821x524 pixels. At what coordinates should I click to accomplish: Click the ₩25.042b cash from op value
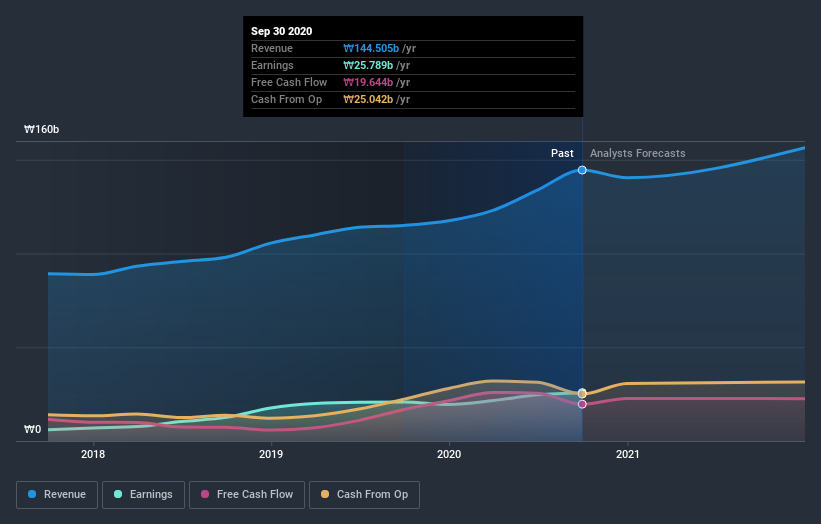[x=368, y=99]
